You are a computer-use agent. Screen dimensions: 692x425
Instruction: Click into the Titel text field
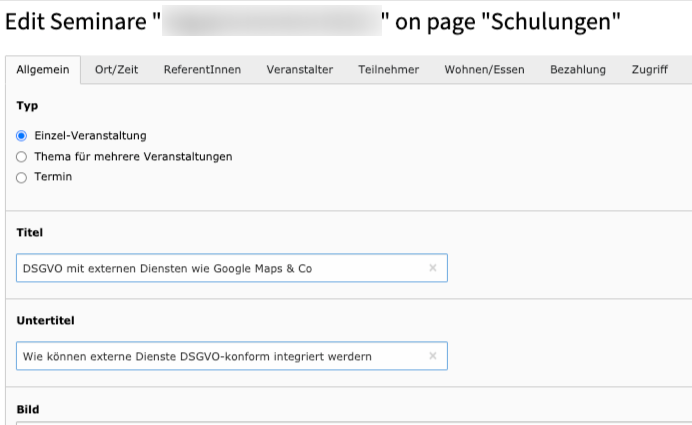(x=232, y=268)
